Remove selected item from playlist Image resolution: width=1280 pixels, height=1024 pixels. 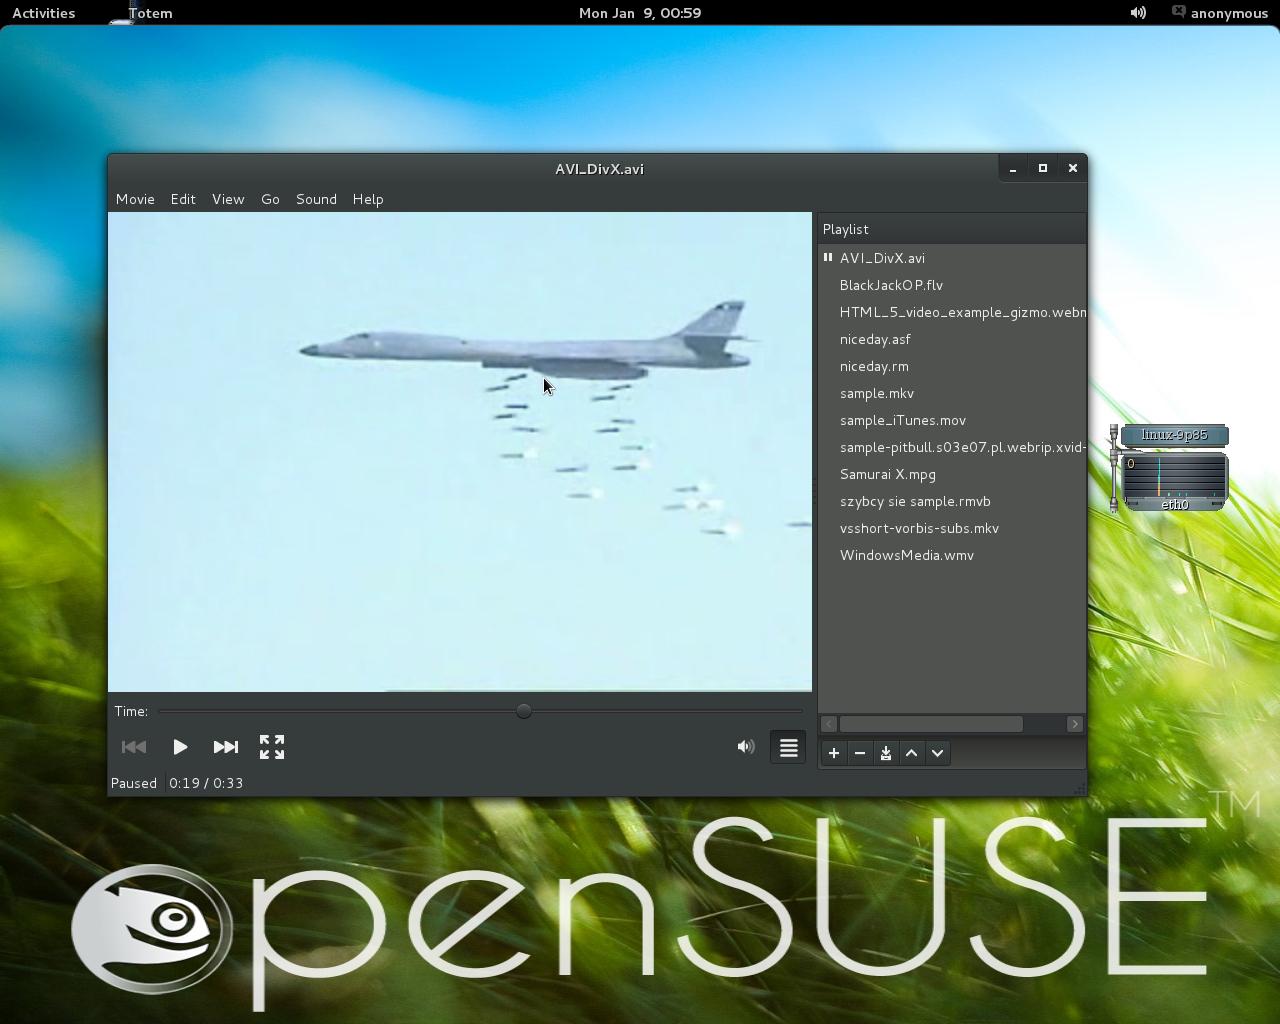point(860,753)
